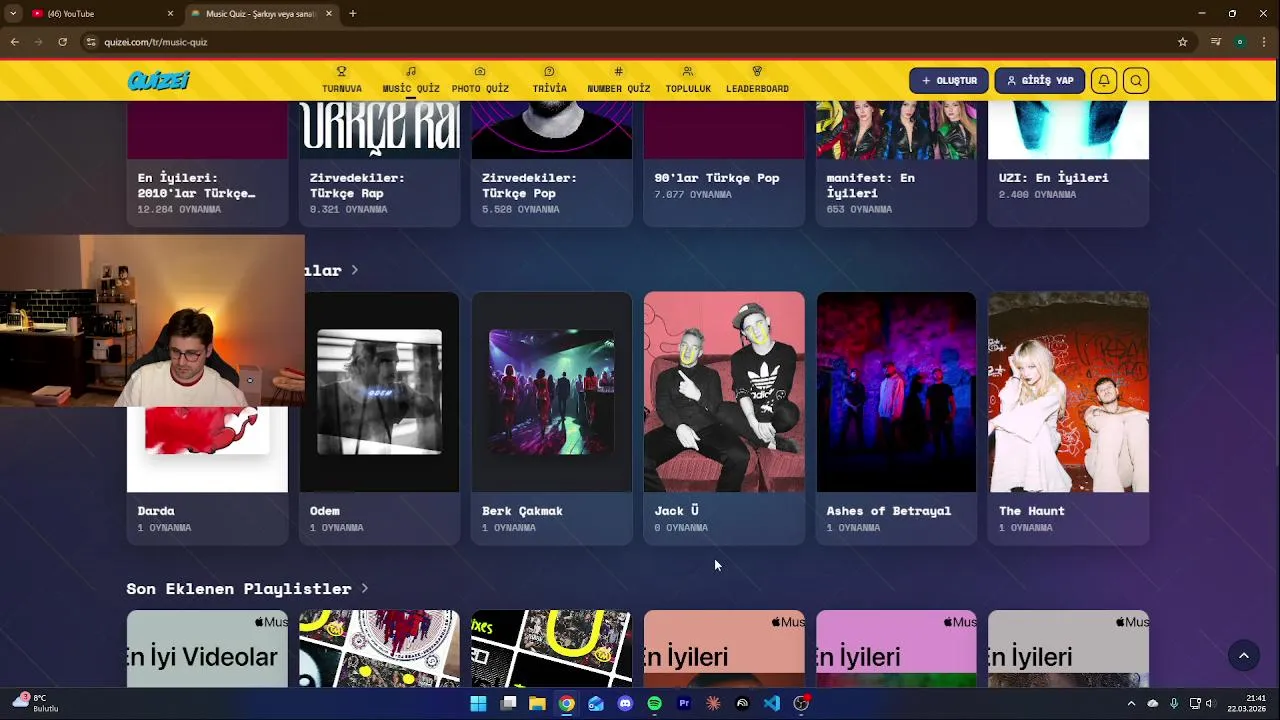The width and height of the screenshot is (1280, 720).
Task: Open The Haunt quiz card
Action: 1068,418
